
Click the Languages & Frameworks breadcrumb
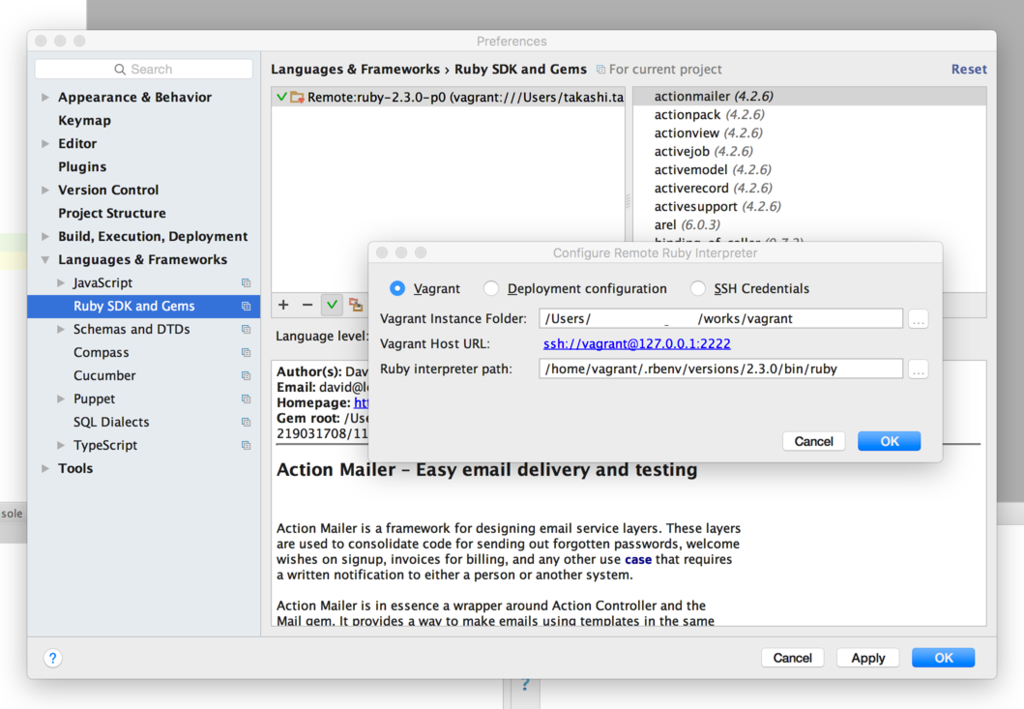(355, 69)
